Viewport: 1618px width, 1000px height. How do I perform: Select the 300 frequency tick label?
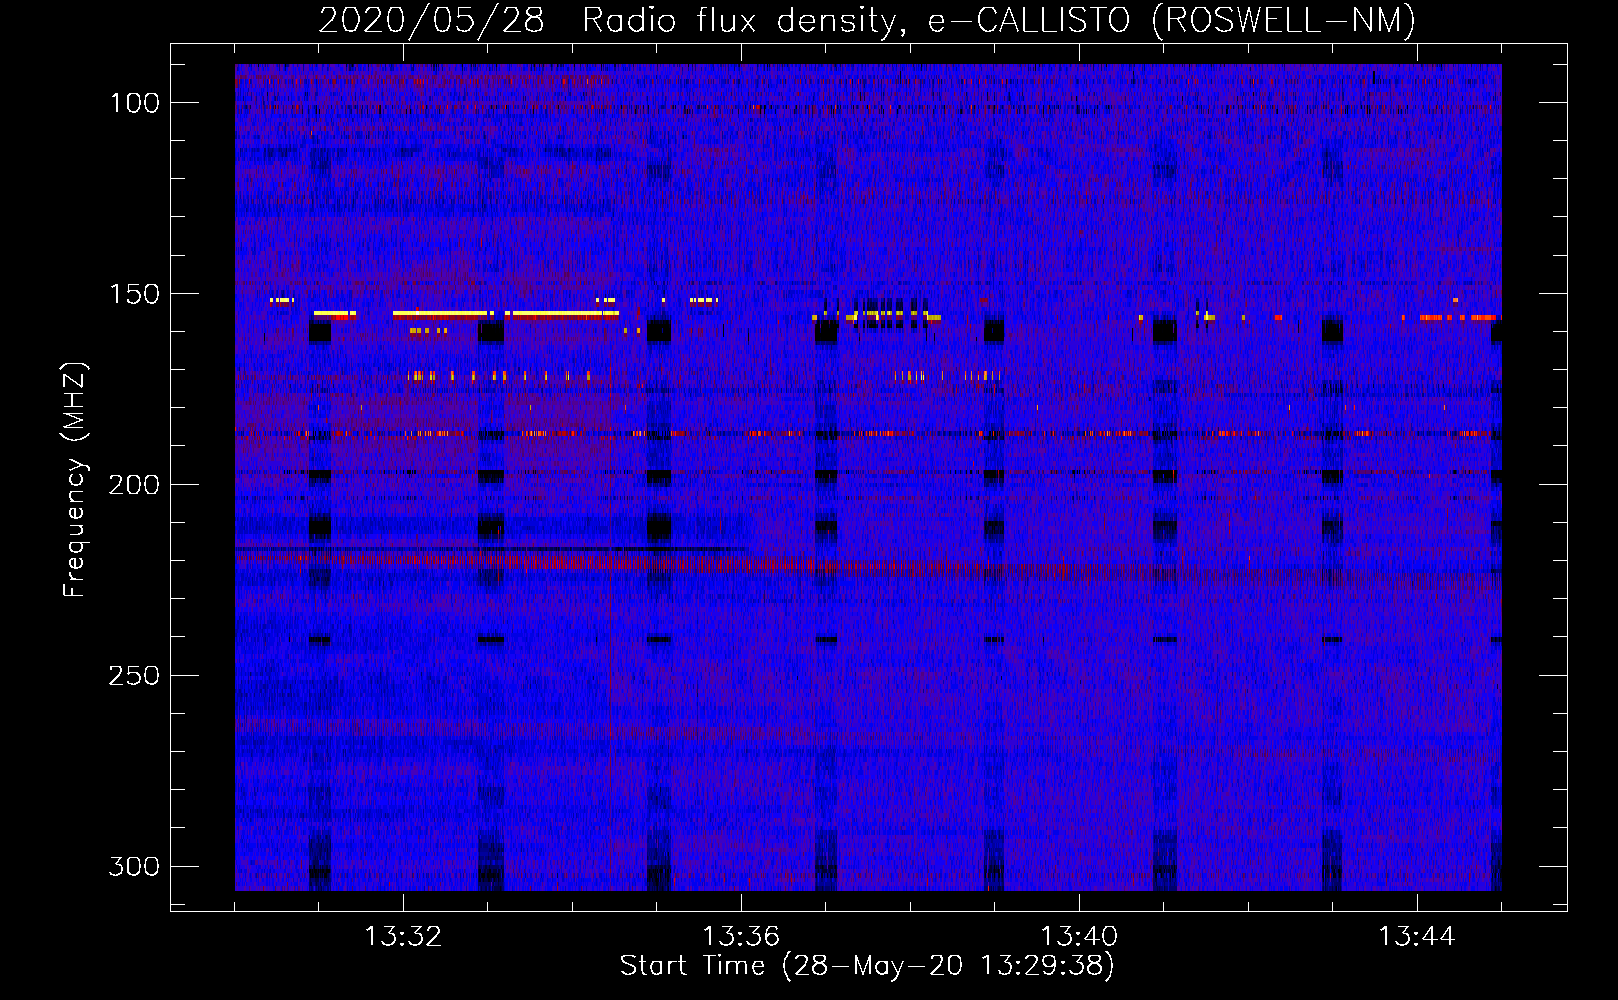(x=134, y=866)
